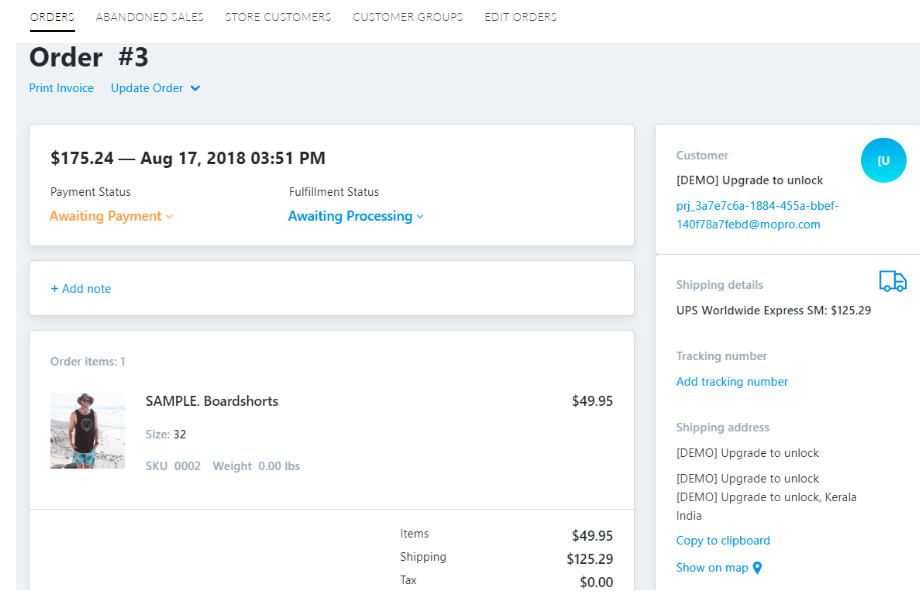Expand the Update Order dropdown

[155, 88]
